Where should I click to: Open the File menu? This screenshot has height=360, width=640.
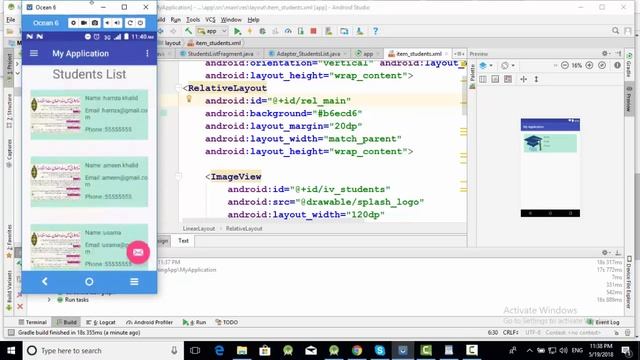pyautogui.click(x=11, y=20)
